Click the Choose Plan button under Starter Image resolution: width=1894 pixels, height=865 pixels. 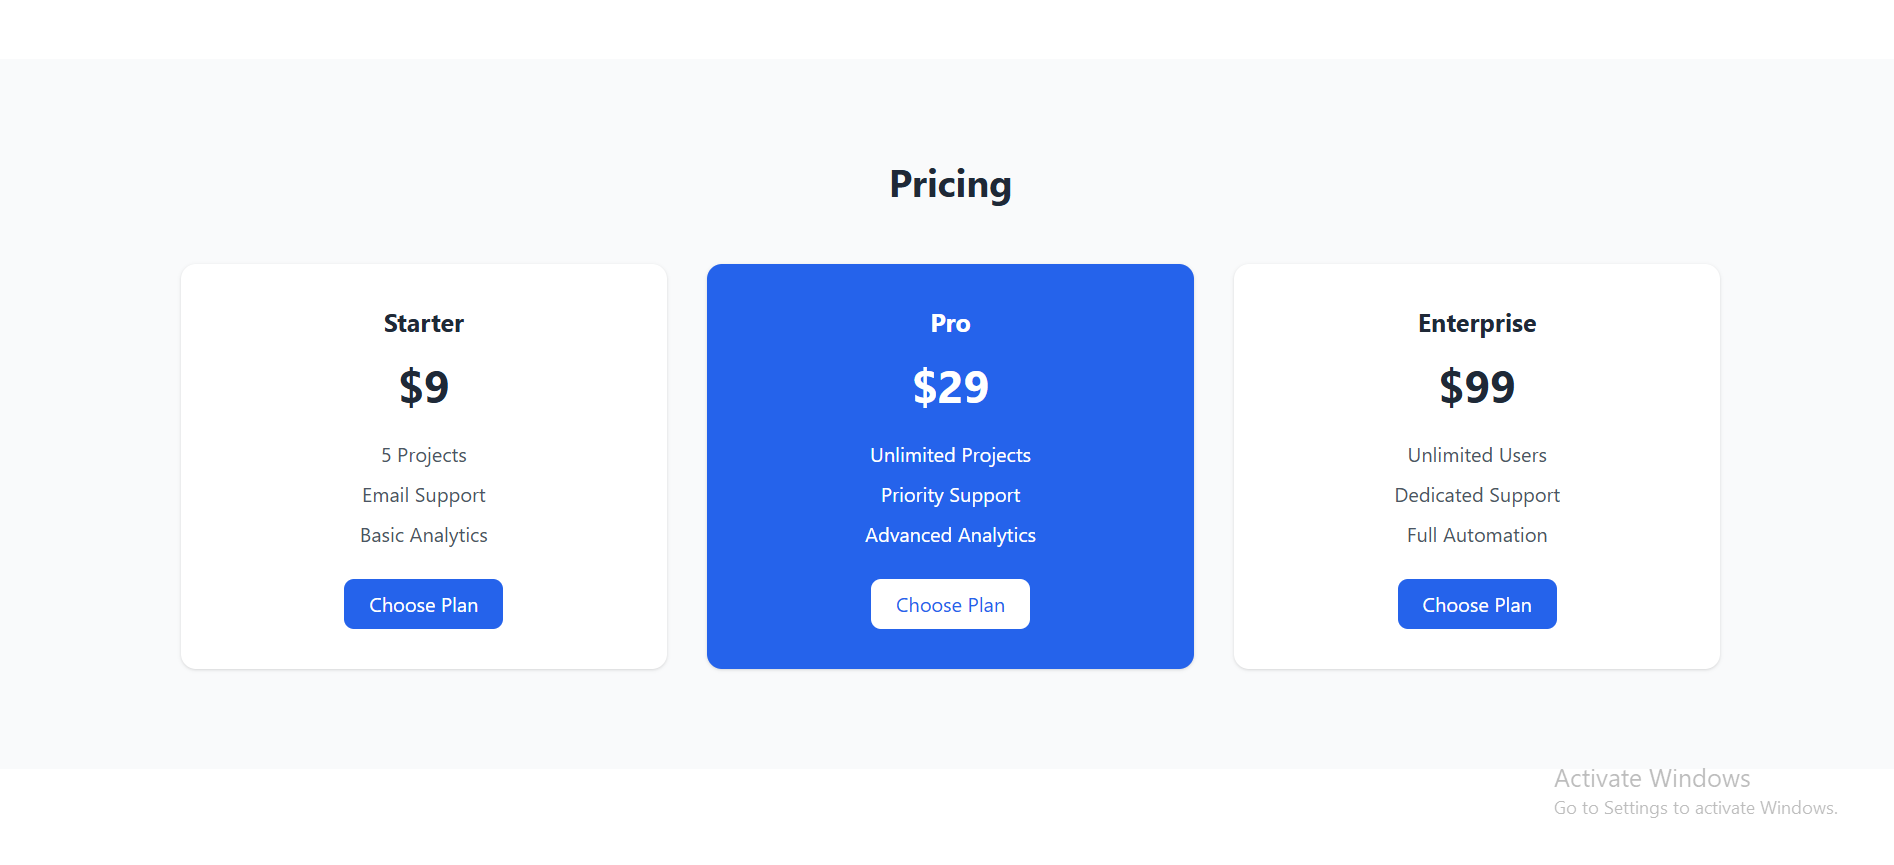(423, 604)
